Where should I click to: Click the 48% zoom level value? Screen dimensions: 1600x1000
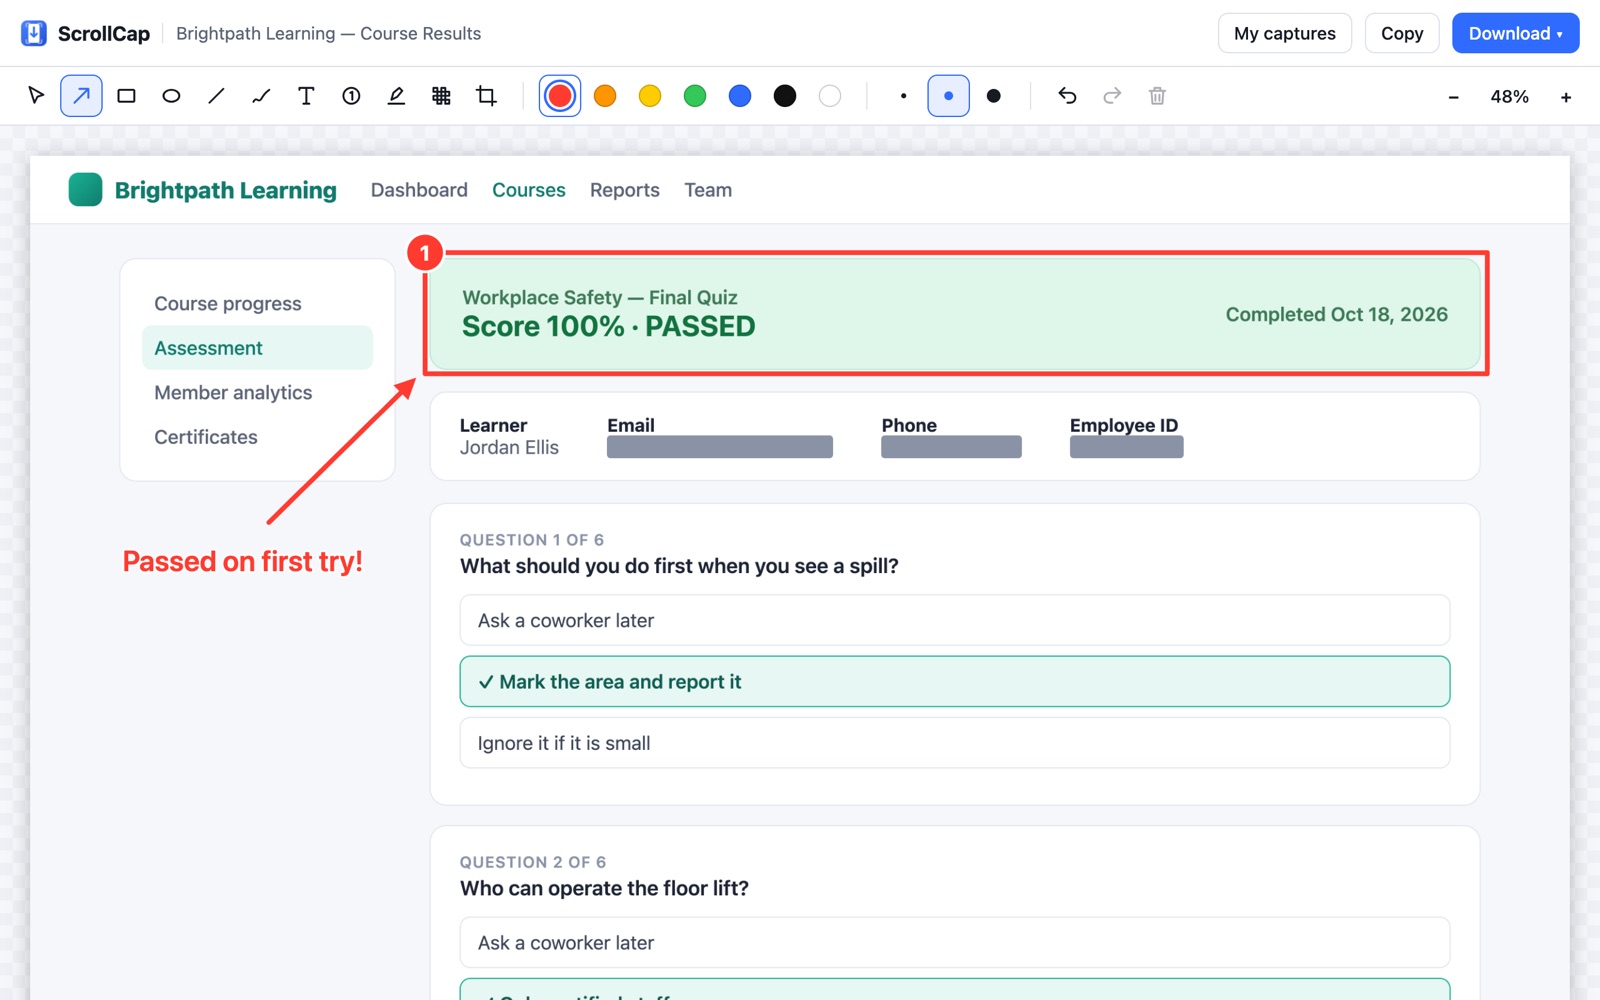[1509, 97]
